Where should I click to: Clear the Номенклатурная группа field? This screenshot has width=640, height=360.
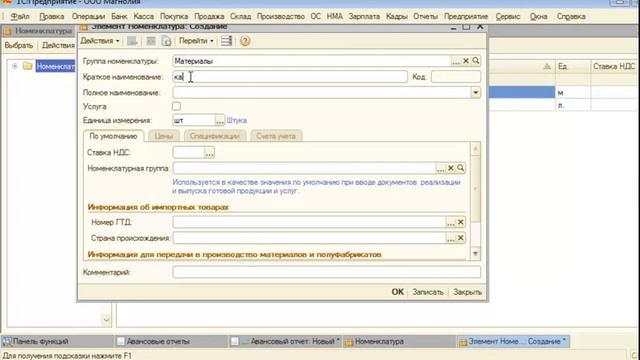[451, 168]
